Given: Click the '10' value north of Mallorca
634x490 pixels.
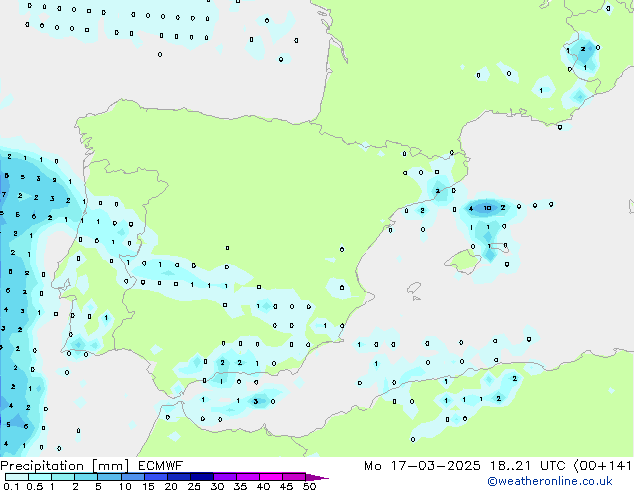Looking at the screenshot, I should pos(488,208).
